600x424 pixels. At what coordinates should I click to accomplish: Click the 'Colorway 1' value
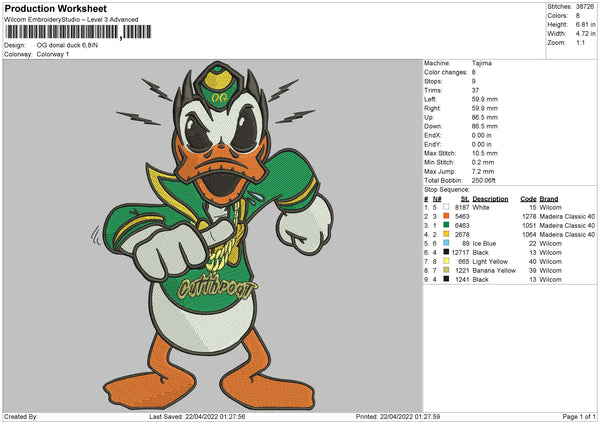point(53,54)
